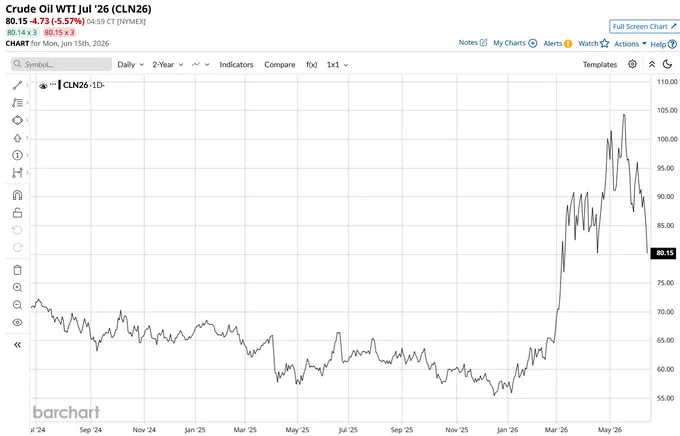Viewport: 680px width, 436px height.
Task: Open CLN26 series more options dots
Action: click(x=53, y=84)
